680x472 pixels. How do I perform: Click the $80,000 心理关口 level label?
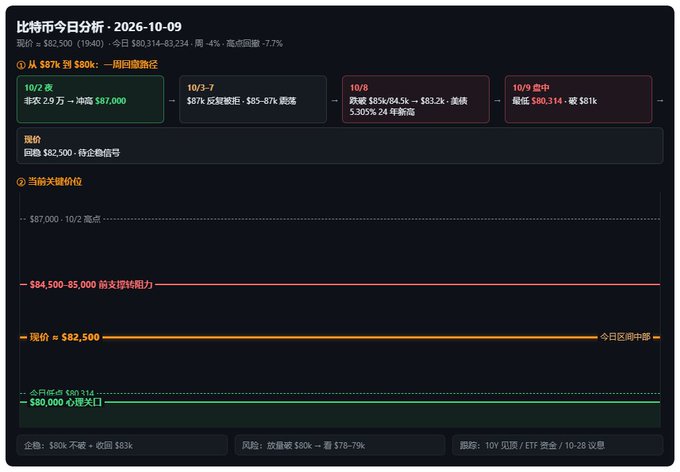click(x=65, y=403)
